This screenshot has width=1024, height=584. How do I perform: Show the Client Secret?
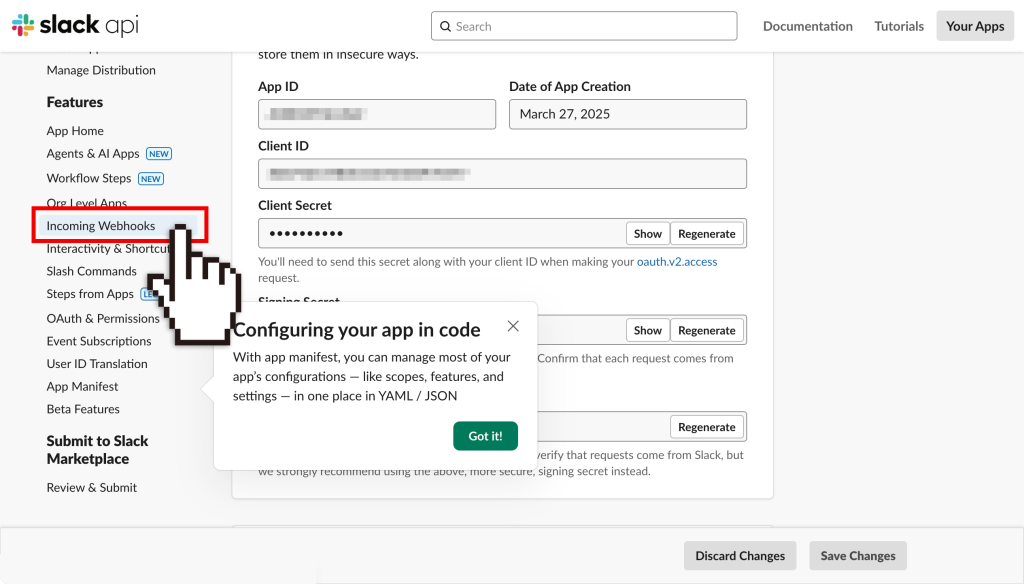tap(648, 234)
